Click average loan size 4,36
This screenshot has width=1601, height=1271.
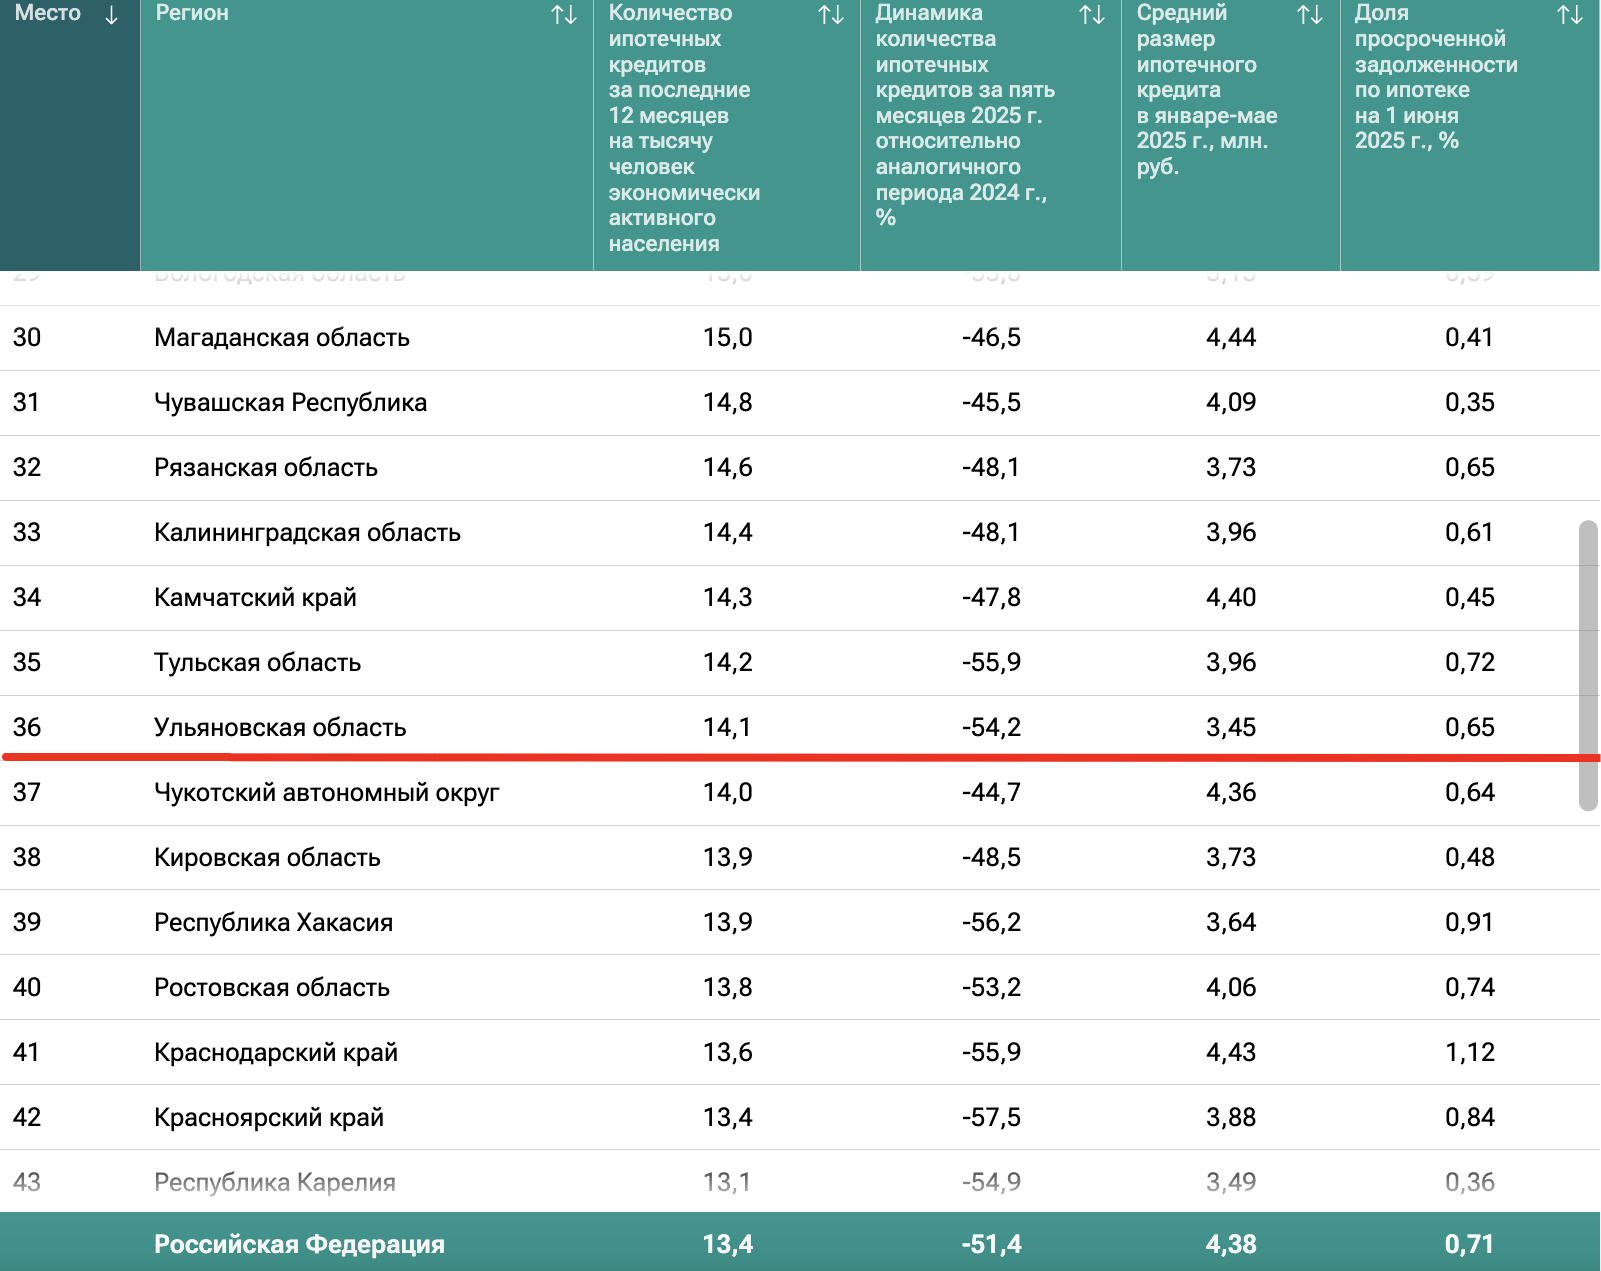pos(1231,793)
